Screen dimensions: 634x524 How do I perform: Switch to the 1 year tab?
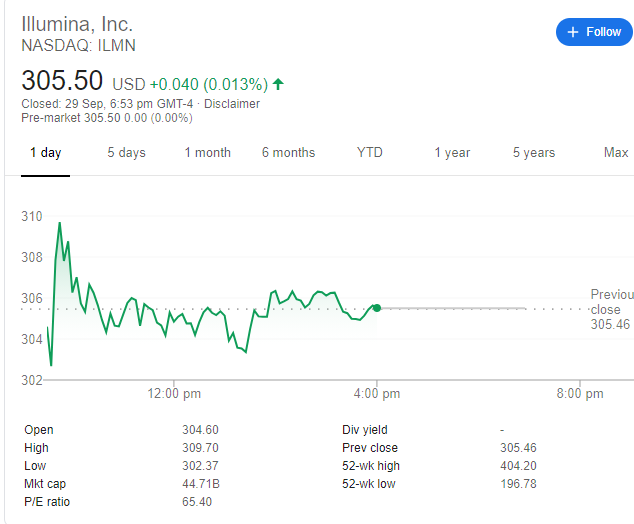pyautogui.click(x=452, y=153)
